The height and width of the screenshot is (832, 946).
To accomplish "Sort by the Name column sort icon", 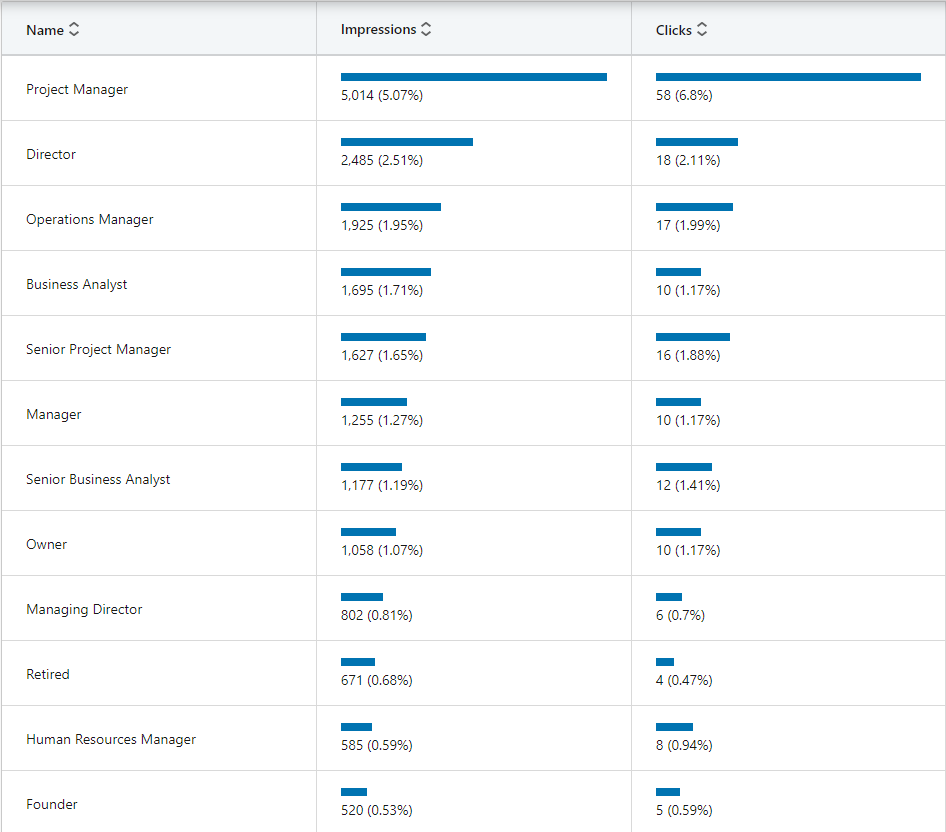I will 74,30.
